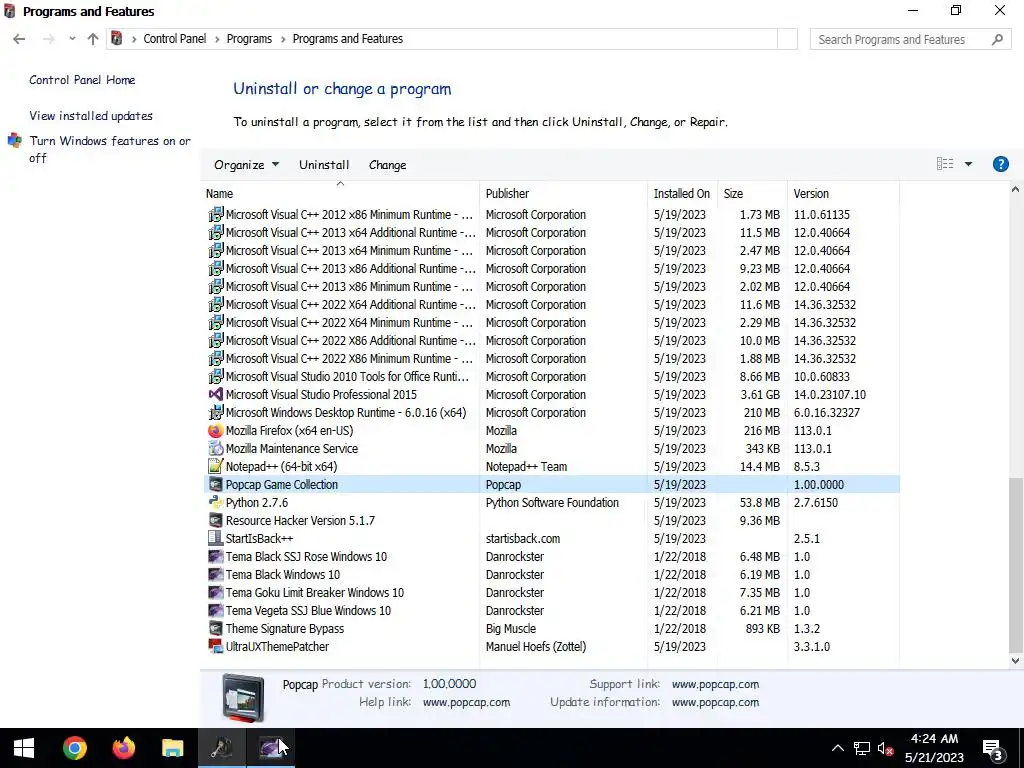The height and width of the screenshot is (768, 1024).
Task: Expand the Organize dropdown
Action: [x=246, y=165]
